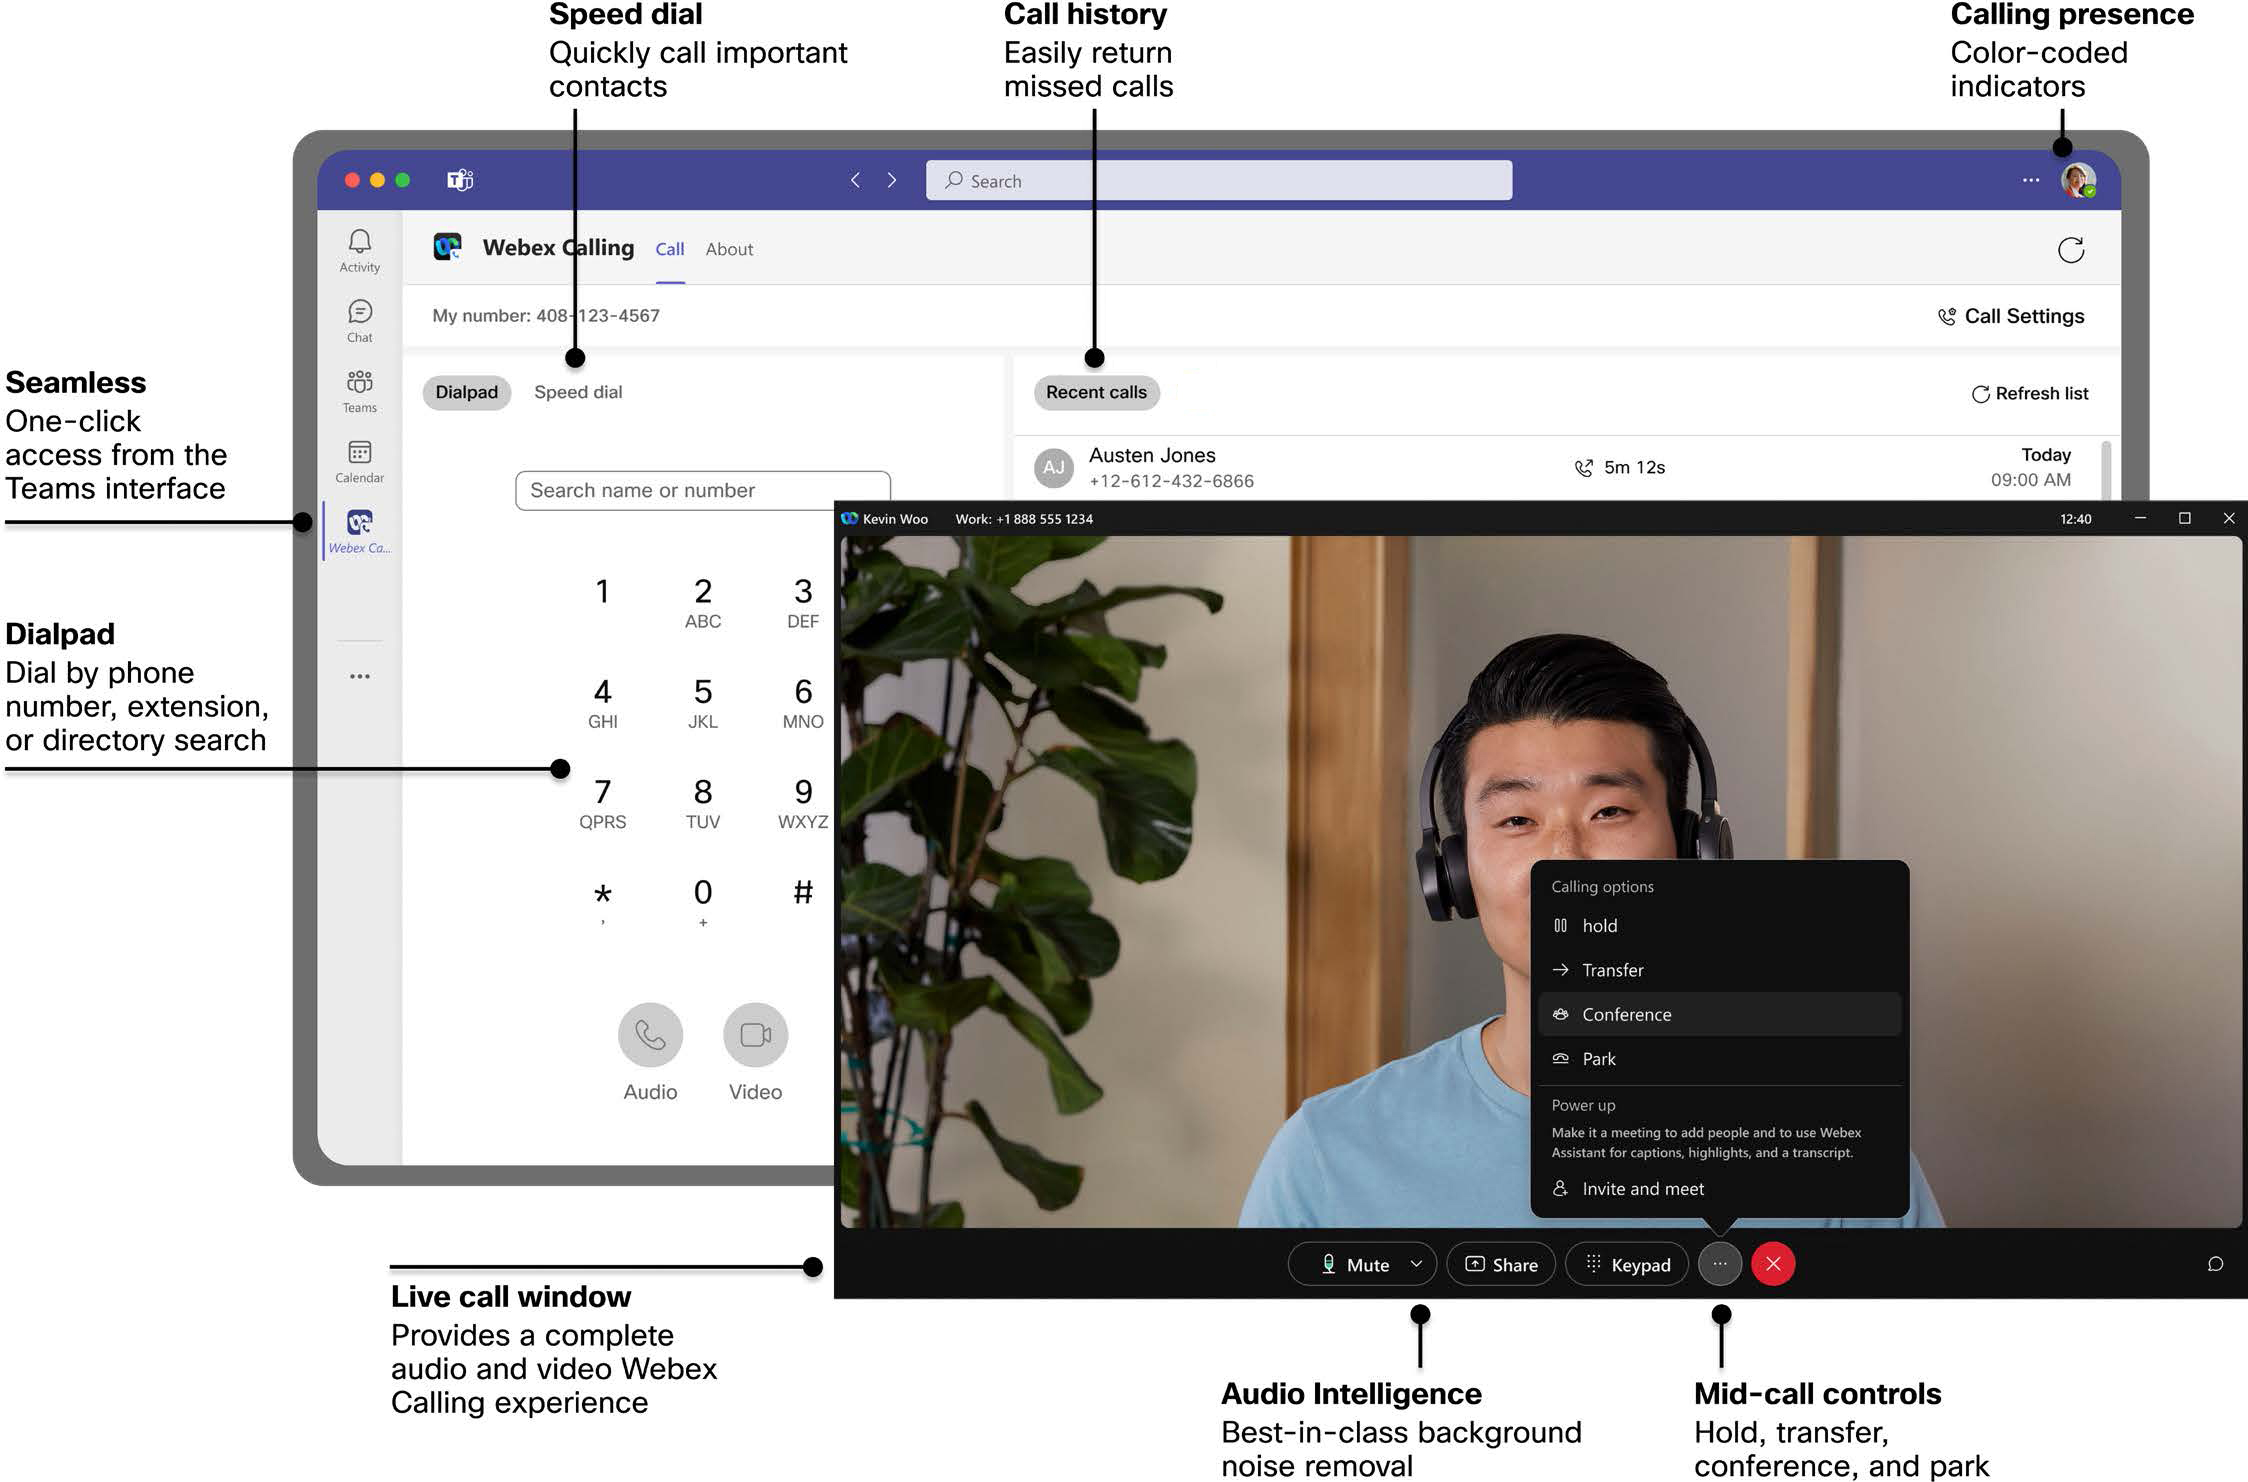Start a Video call from the dialpad
Image resolution: width=2248 pixels, height=1482 pixels.
click(x=755, y=1035)
